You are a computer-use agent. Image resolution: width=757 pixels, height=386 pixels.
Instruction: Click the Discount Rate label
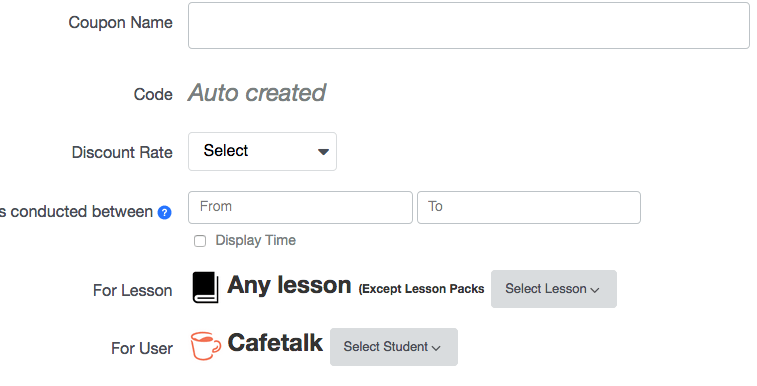122,152
